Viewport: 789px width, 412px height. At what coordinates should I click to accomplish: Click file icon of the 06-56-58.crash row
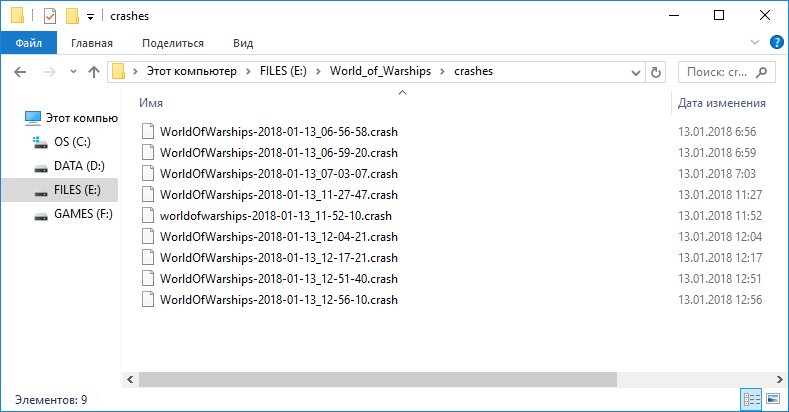148,131
